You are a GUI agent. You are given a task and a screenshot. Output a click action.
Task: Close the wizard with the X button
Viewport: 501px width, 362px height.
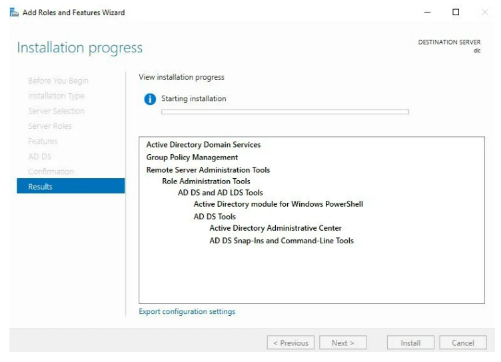485,12
